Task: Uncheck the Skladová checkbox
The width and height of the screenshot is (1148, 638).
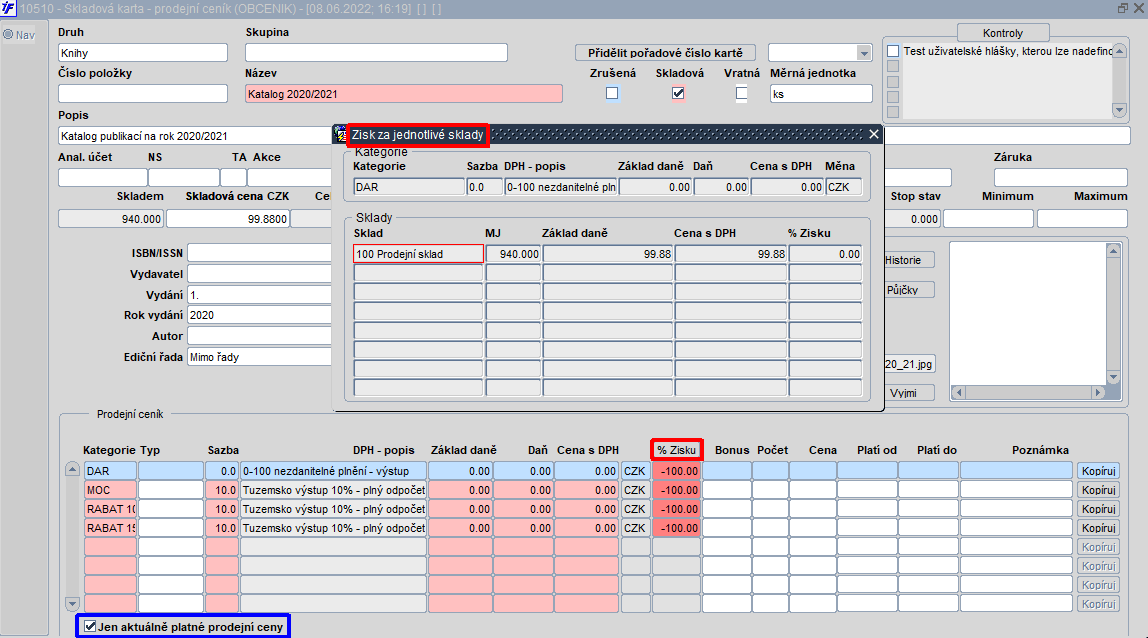Action: point(678,93)
